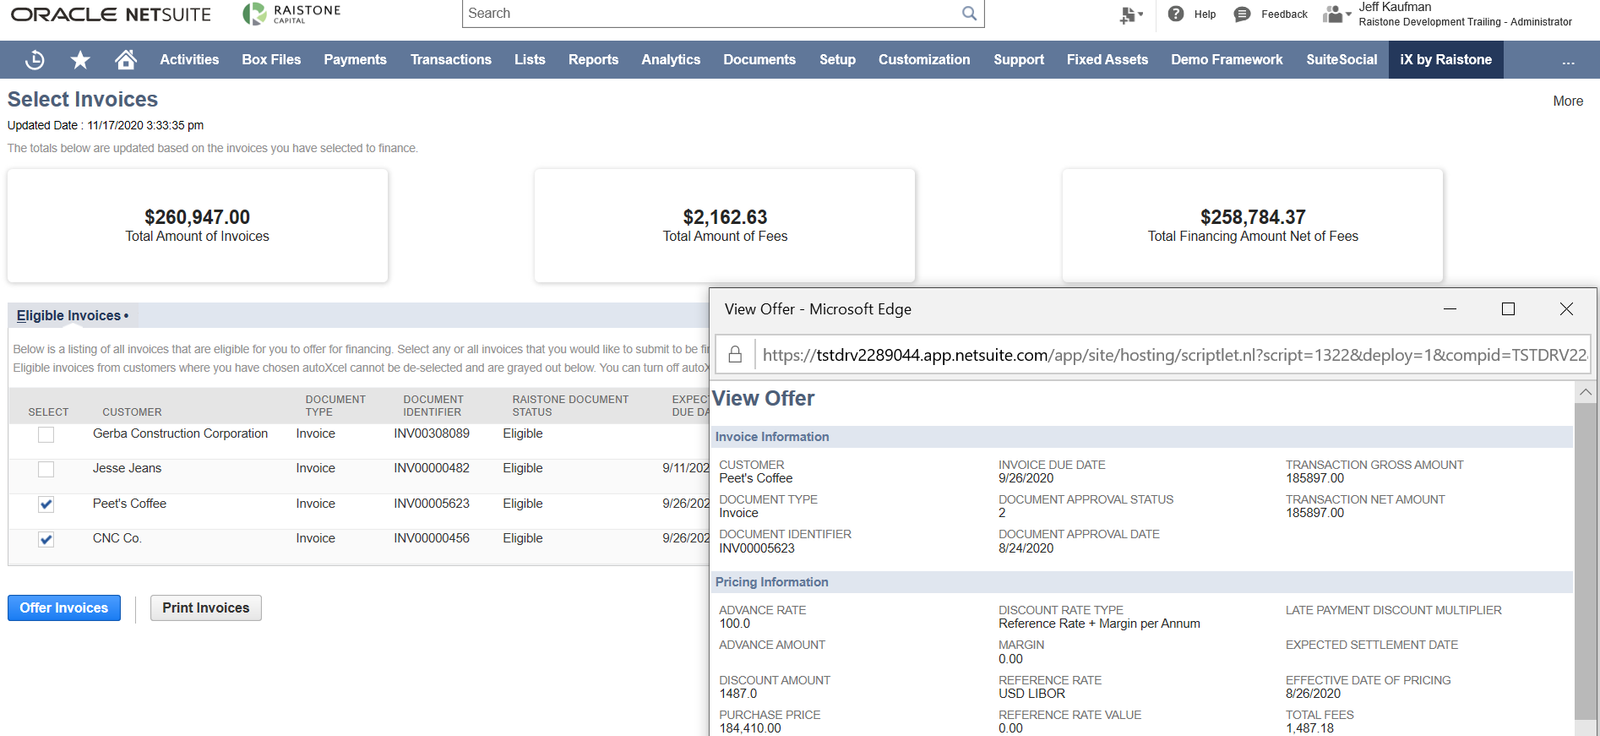
Task: Uncheck the Peet's Coffee invoice checkbox
Action: 46,504
